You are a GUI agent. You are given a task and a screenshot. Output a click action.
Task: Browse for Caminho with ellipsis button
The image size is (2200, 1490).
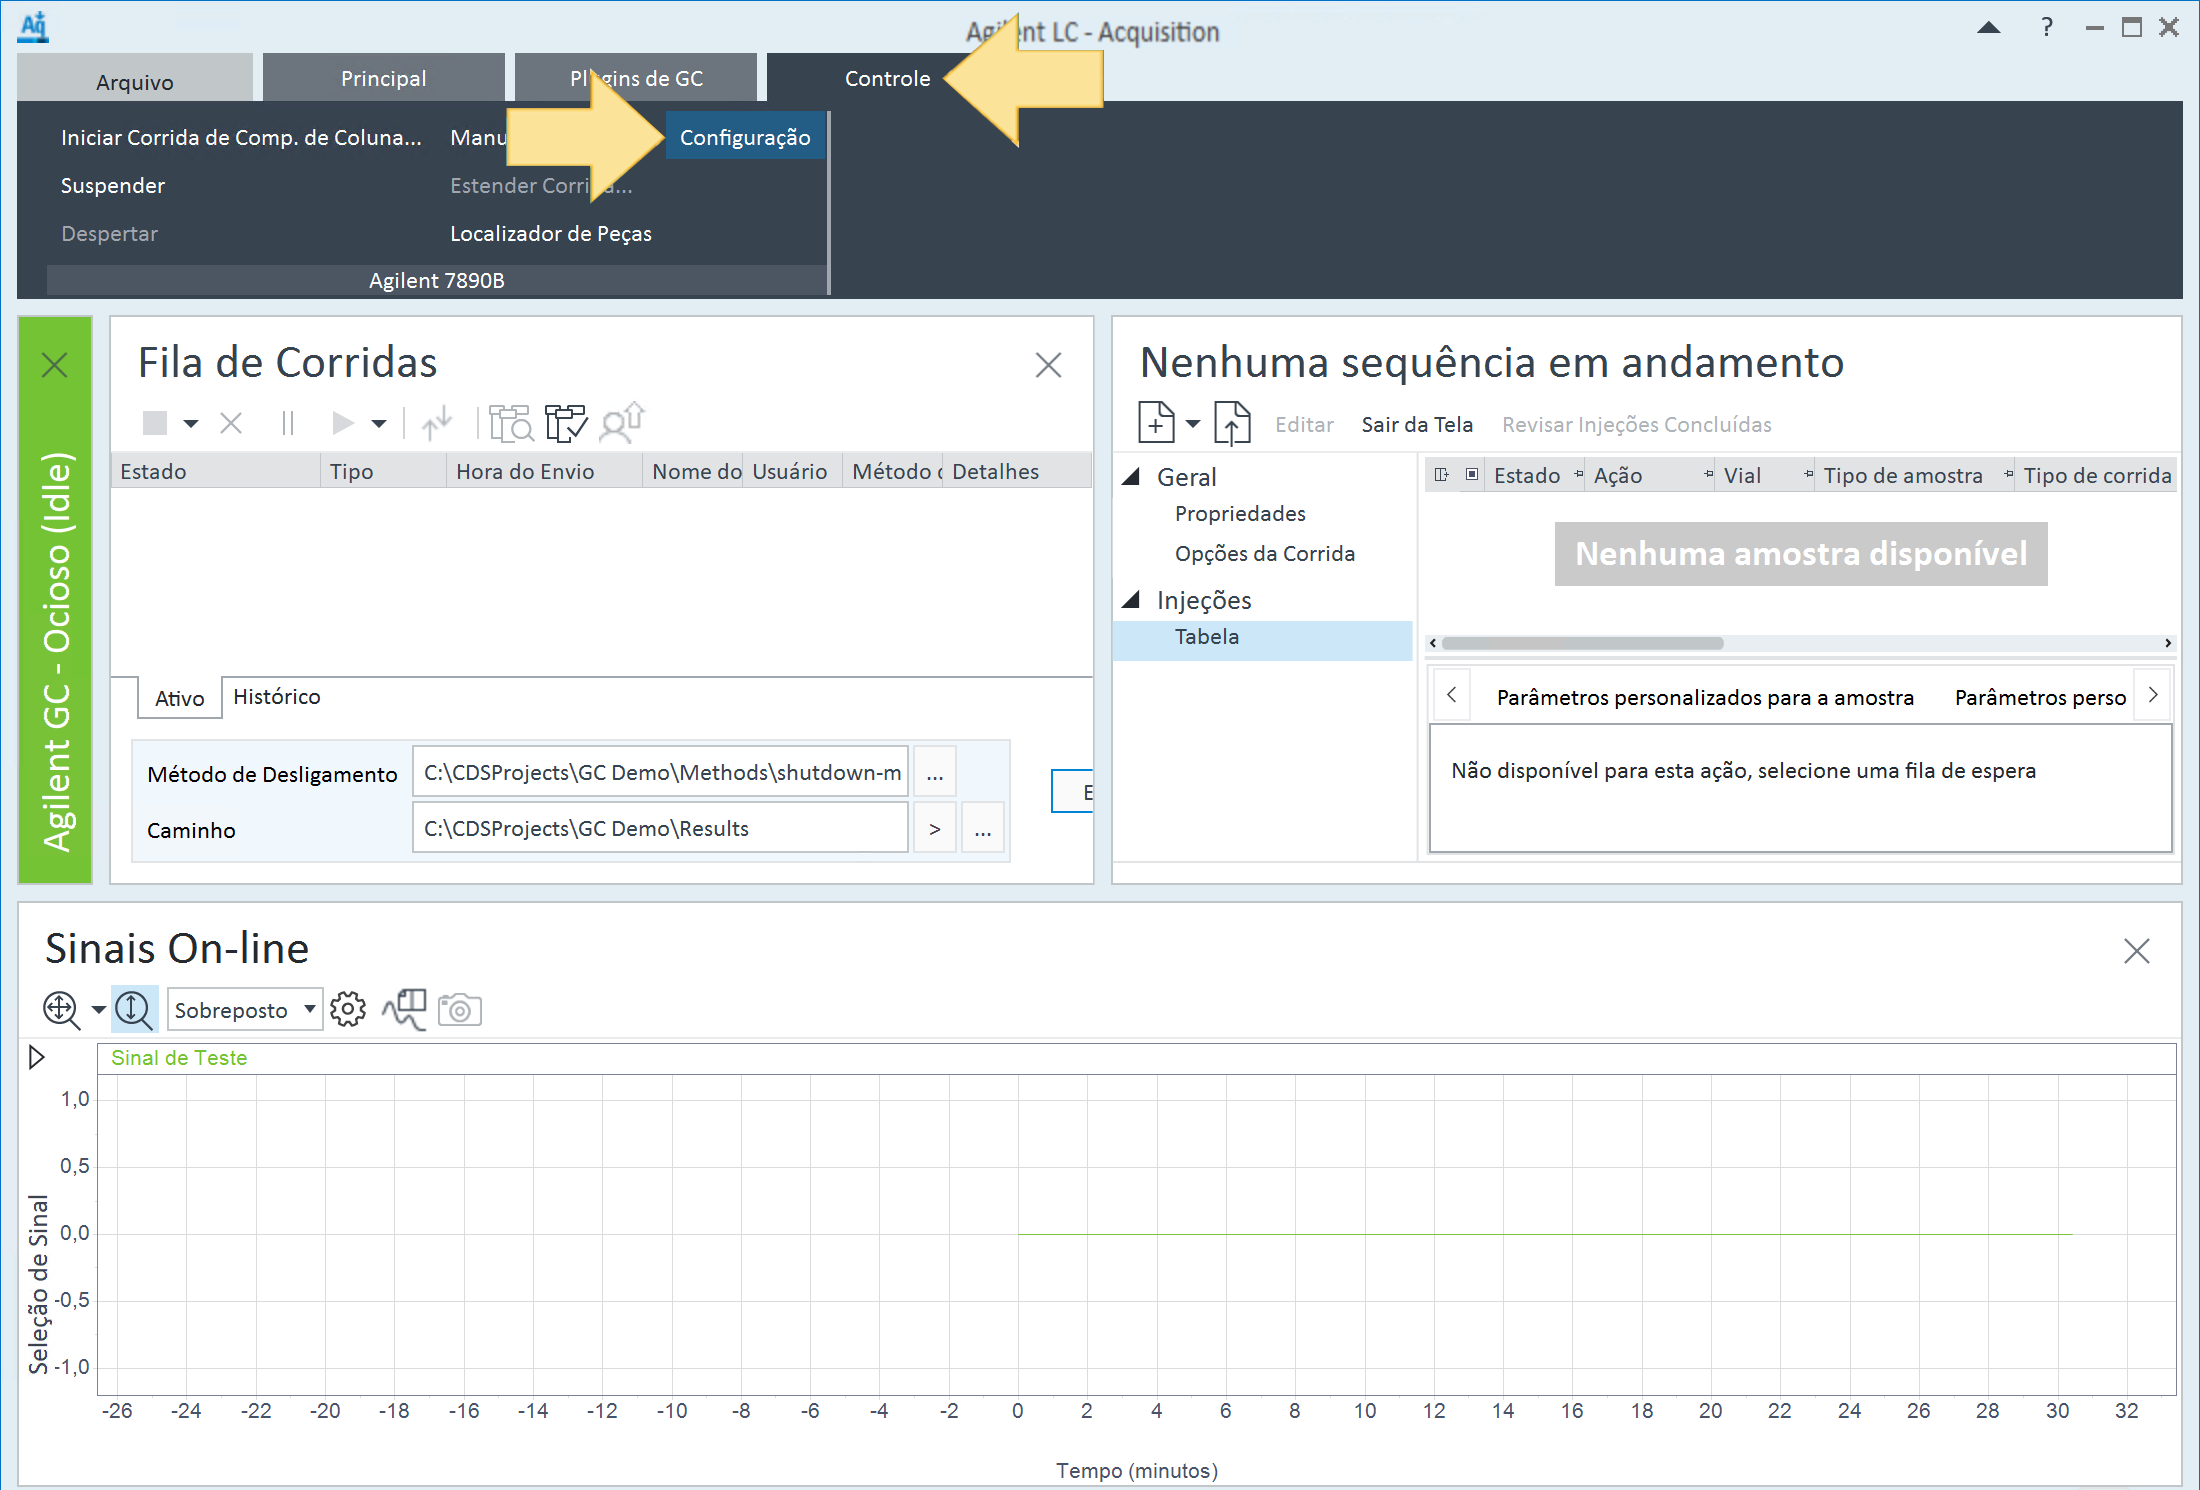[x=983, y=828]
